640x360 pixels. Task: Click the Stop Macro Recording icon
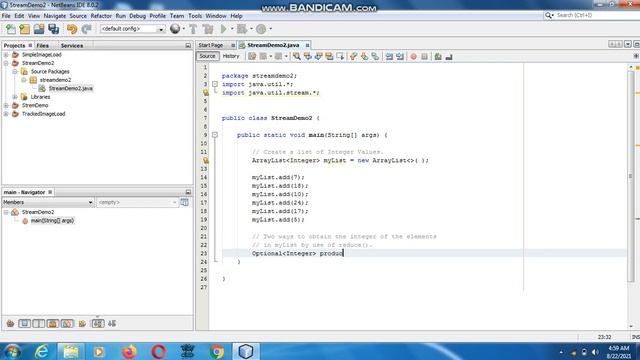[424, 56]
